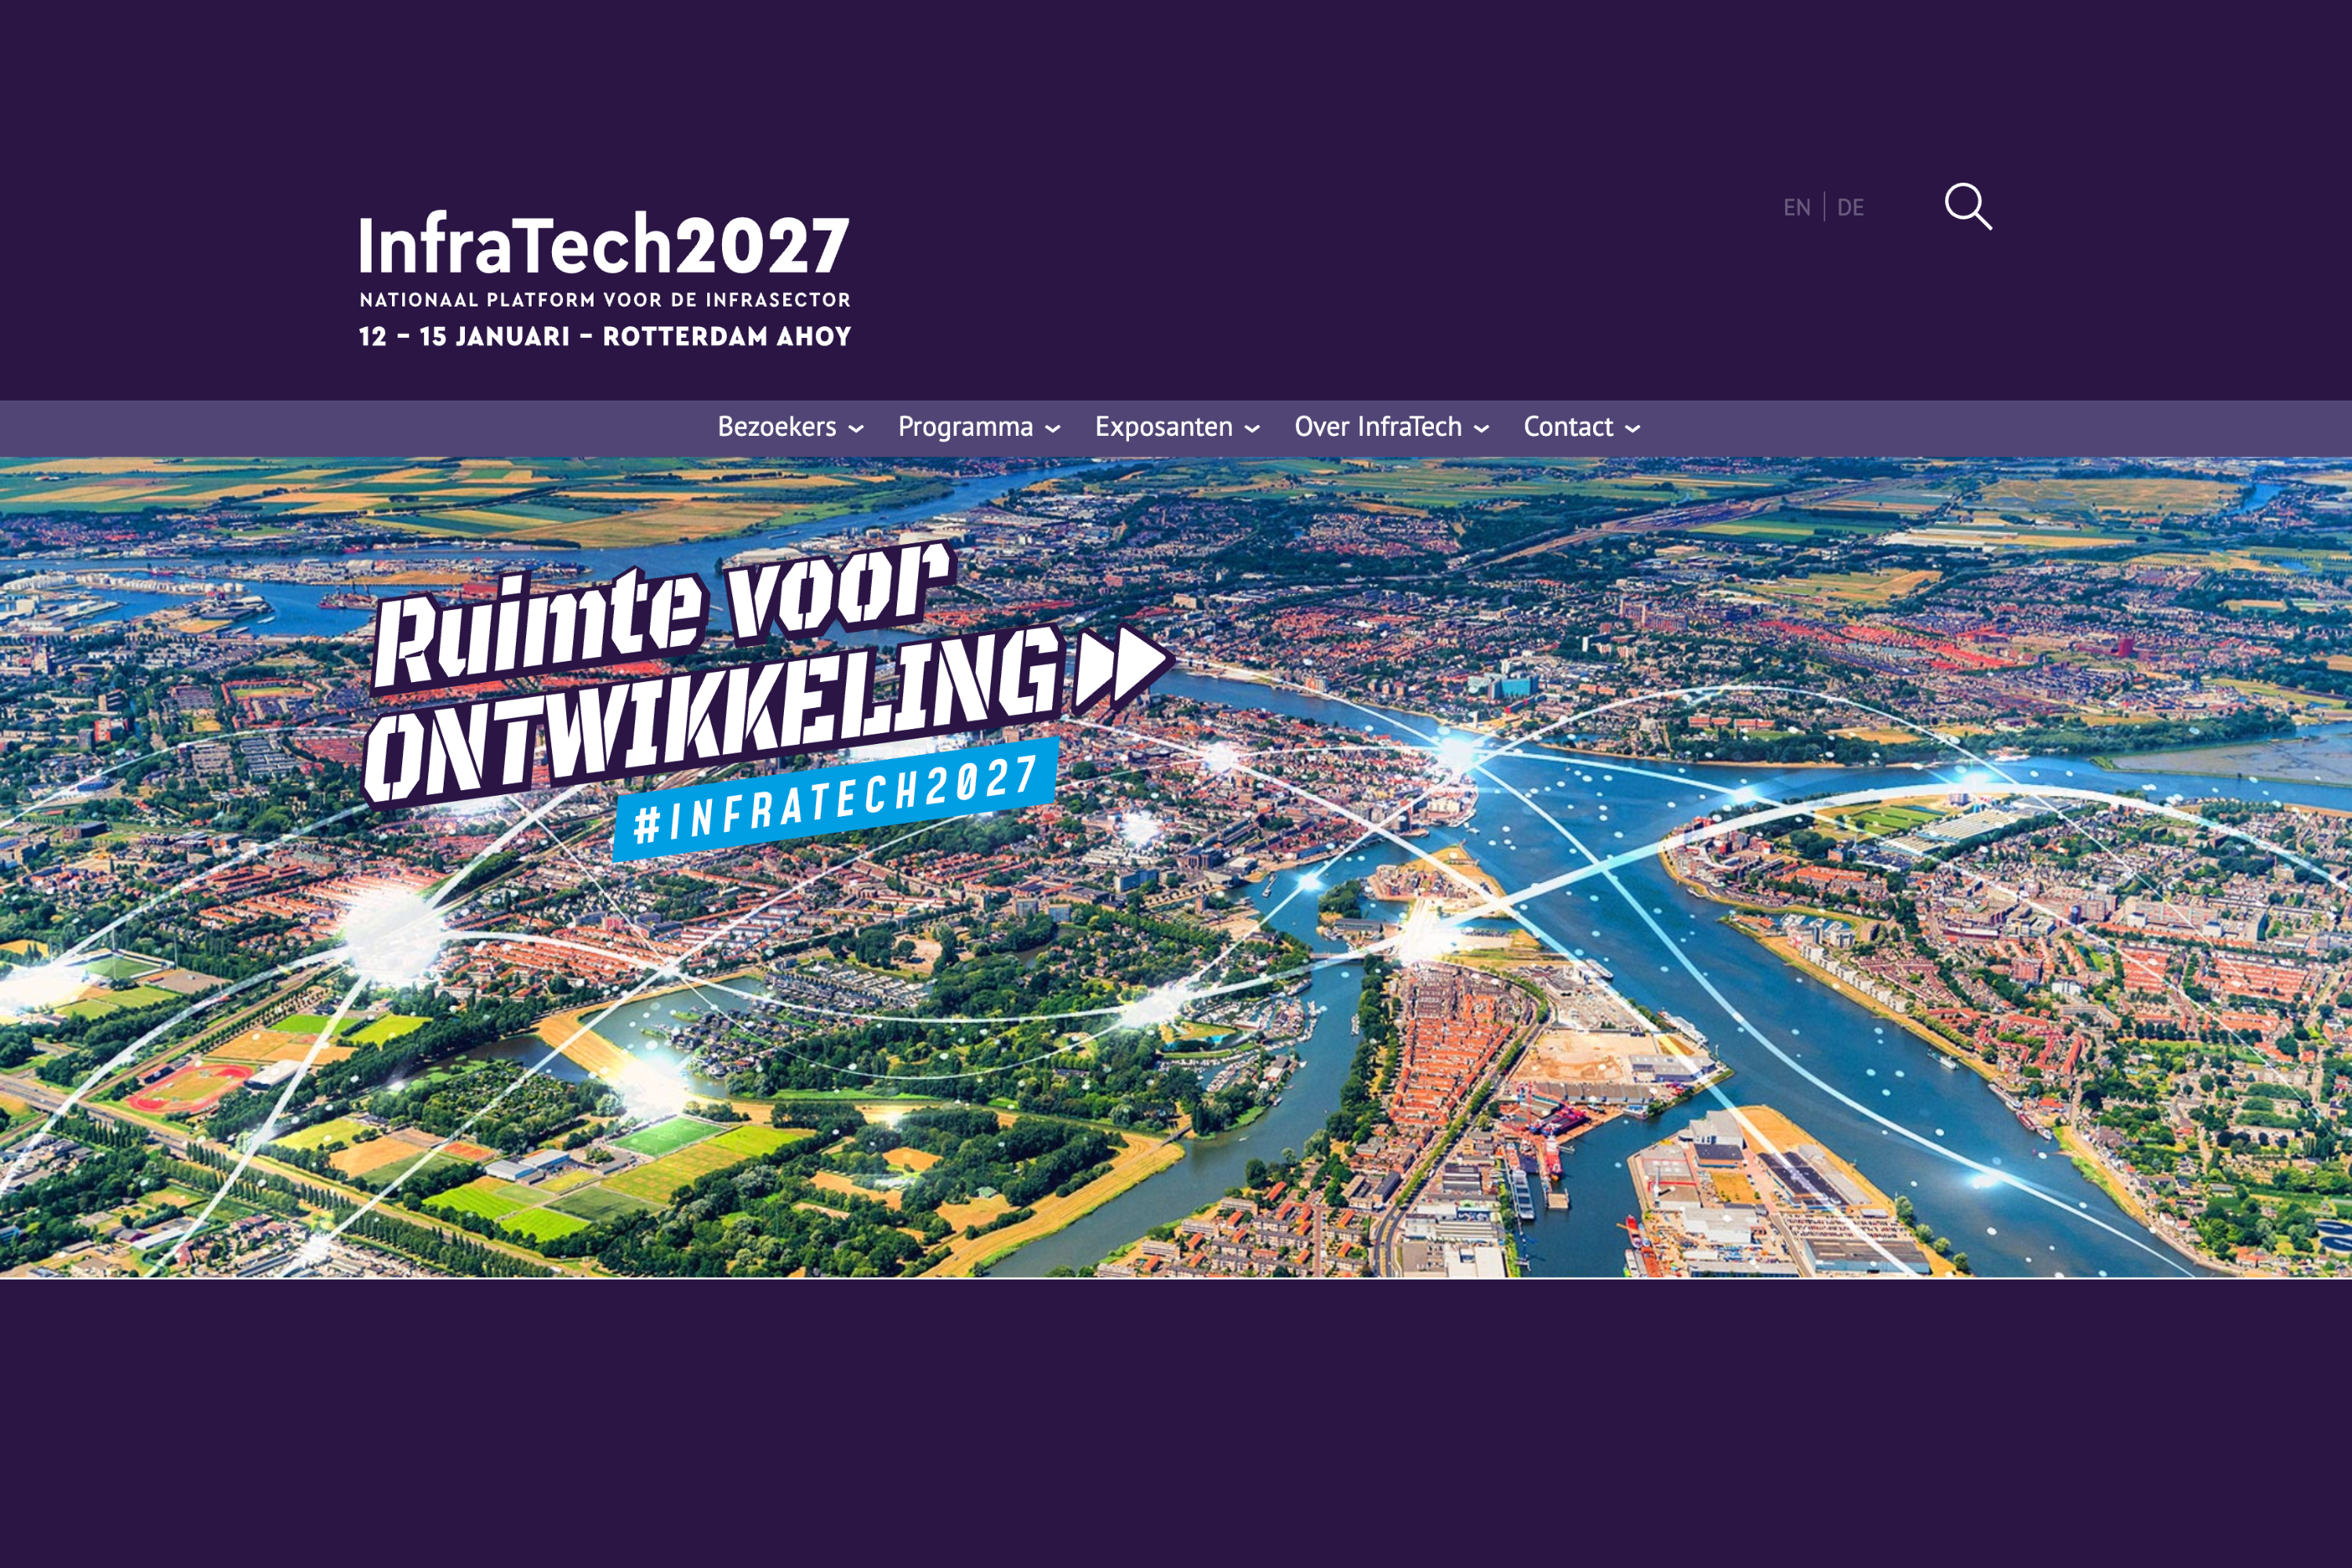Open the Bezoekers menu item
This screenshot has height=1568, width=2352.
778,427
